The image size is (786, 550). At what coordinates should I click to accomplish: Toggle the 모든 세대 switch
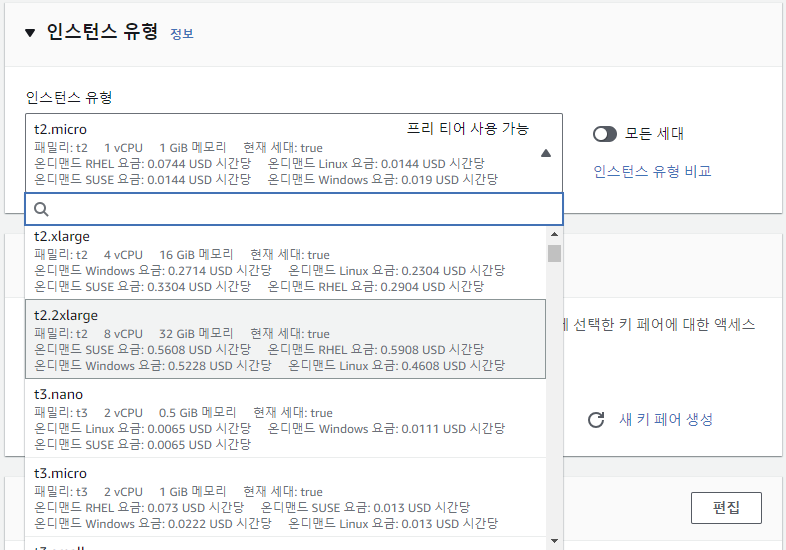tap(605, 134)
